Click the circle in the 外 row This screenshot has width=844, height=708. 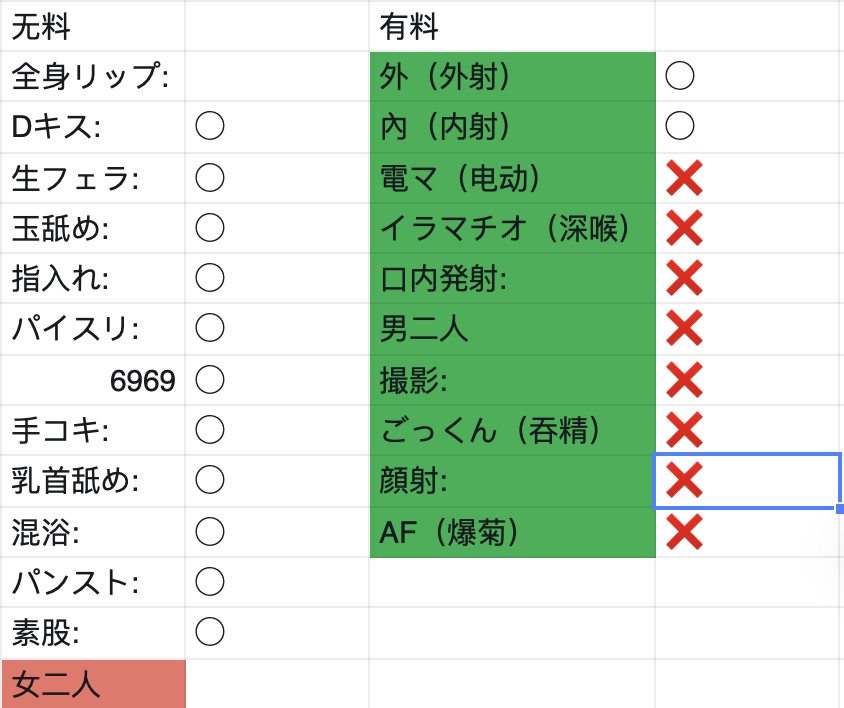tap(679, 75)
